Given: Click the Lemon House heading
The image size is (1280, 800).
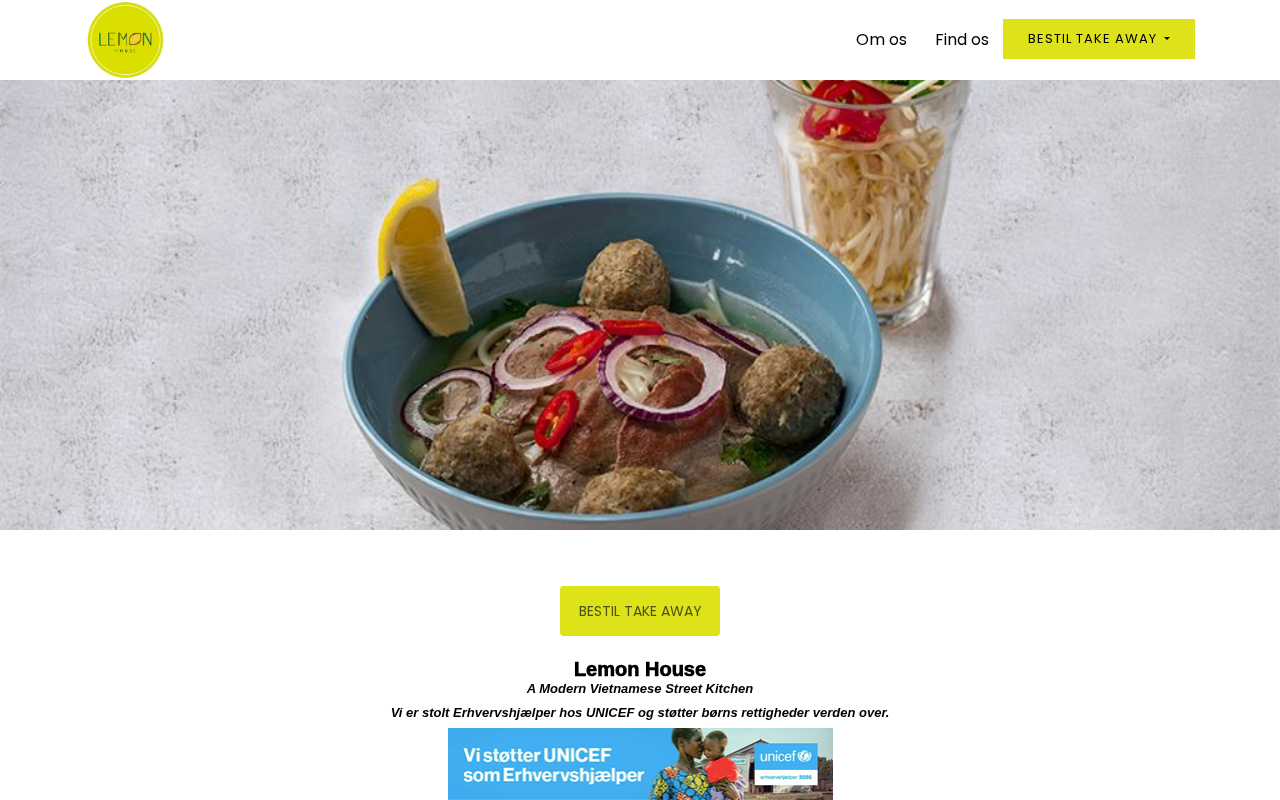Looking at the screenshot, I should coord(640,669).
